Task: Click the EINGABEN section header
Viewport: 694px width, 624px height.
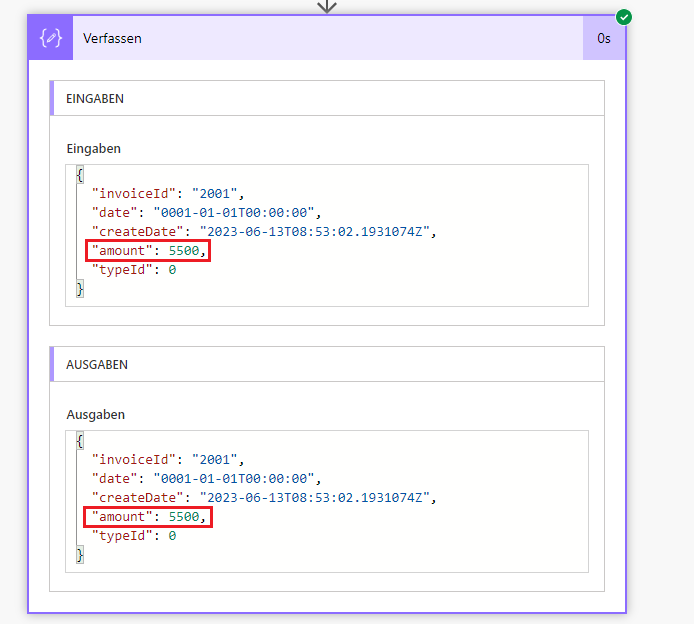Action: tap(327, 98)
